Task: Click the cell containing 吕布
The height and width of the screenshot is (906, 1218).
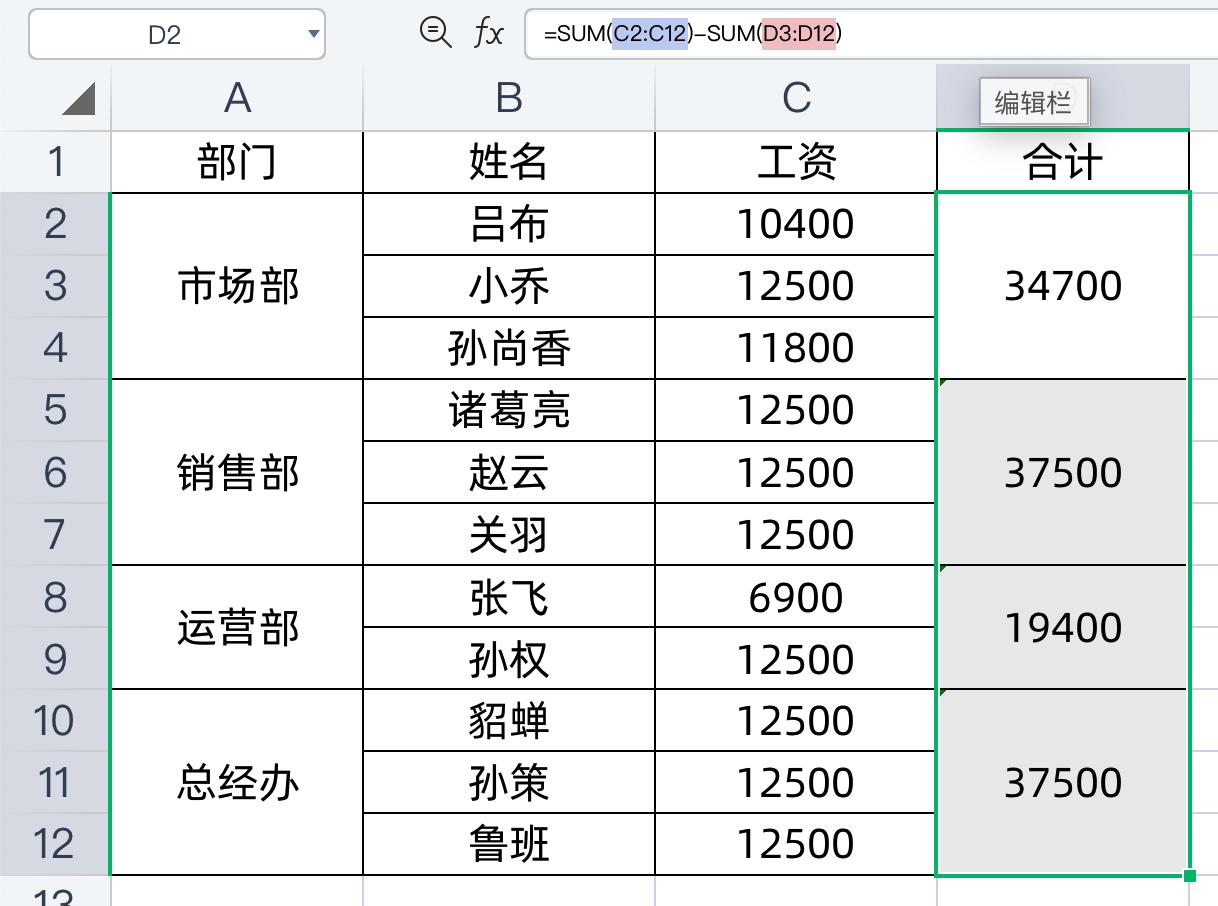Action: (510, 223)
